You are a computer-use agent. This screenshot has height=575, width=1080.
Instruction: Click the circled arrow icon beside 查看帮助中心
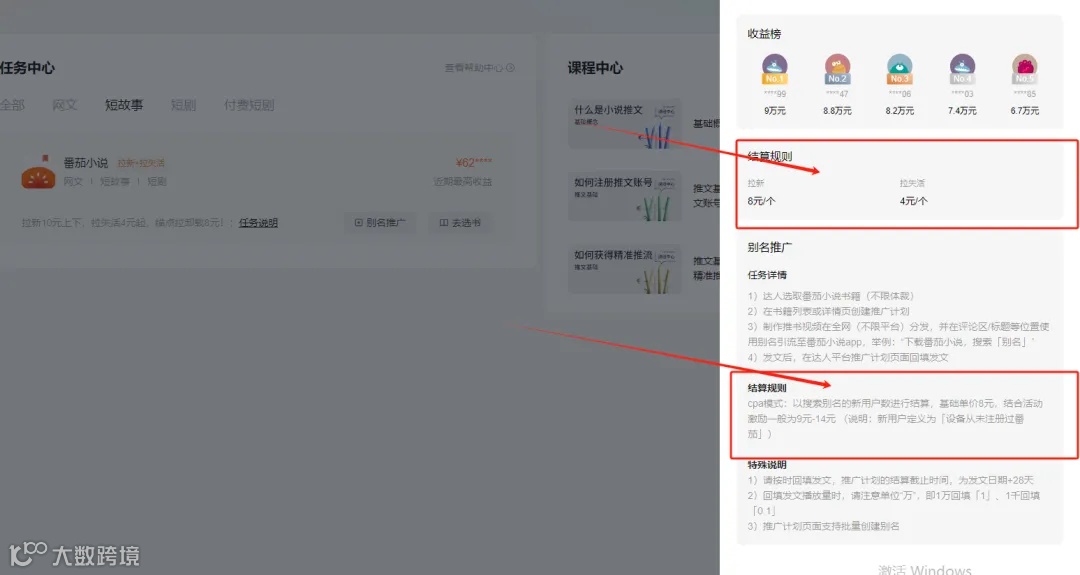coord(510,68)
